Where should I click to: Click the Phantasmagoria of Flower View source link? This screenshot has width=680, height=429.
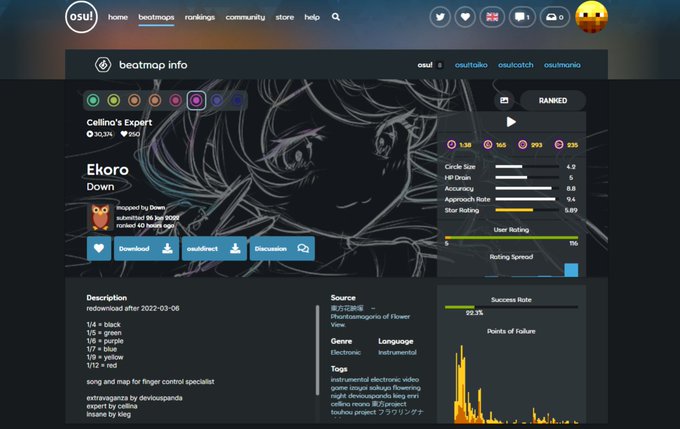click(370, 320)
